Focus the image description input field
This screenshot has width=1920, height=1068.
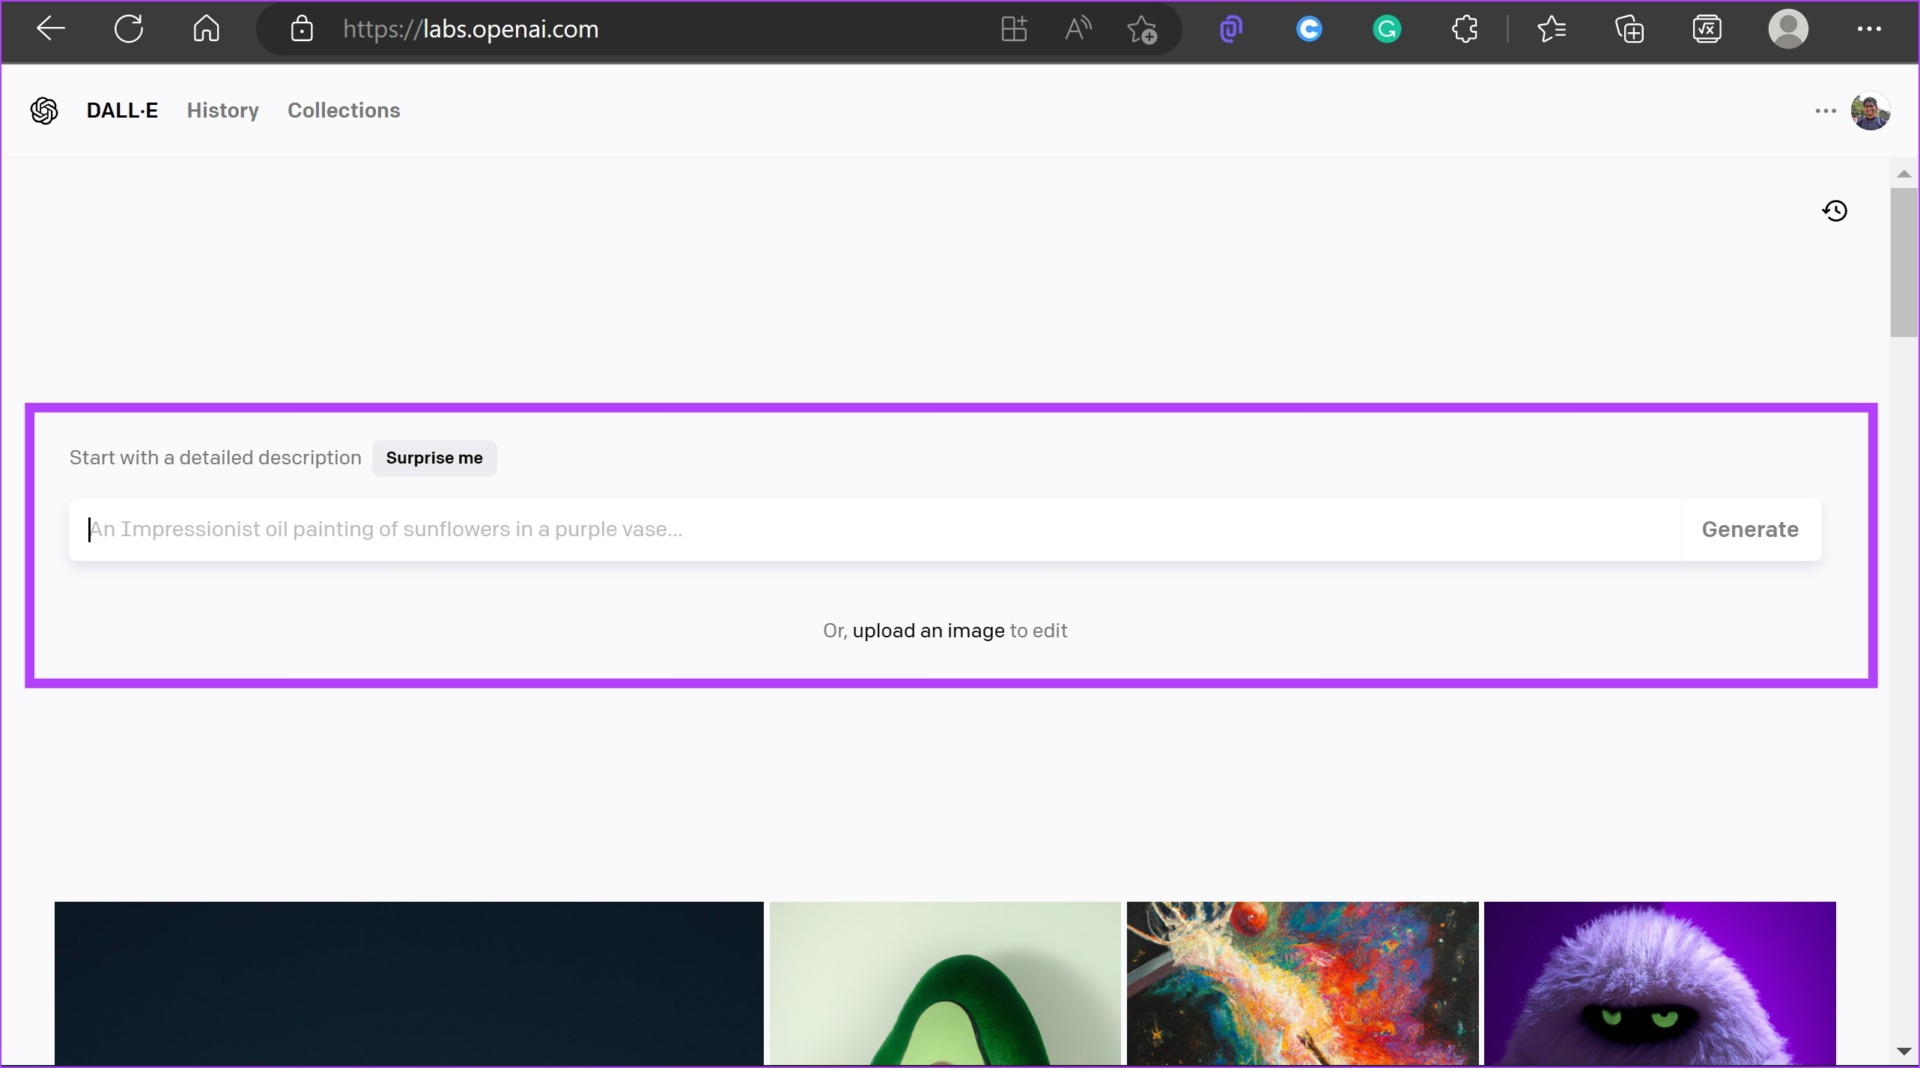click(x=875, y=530)
